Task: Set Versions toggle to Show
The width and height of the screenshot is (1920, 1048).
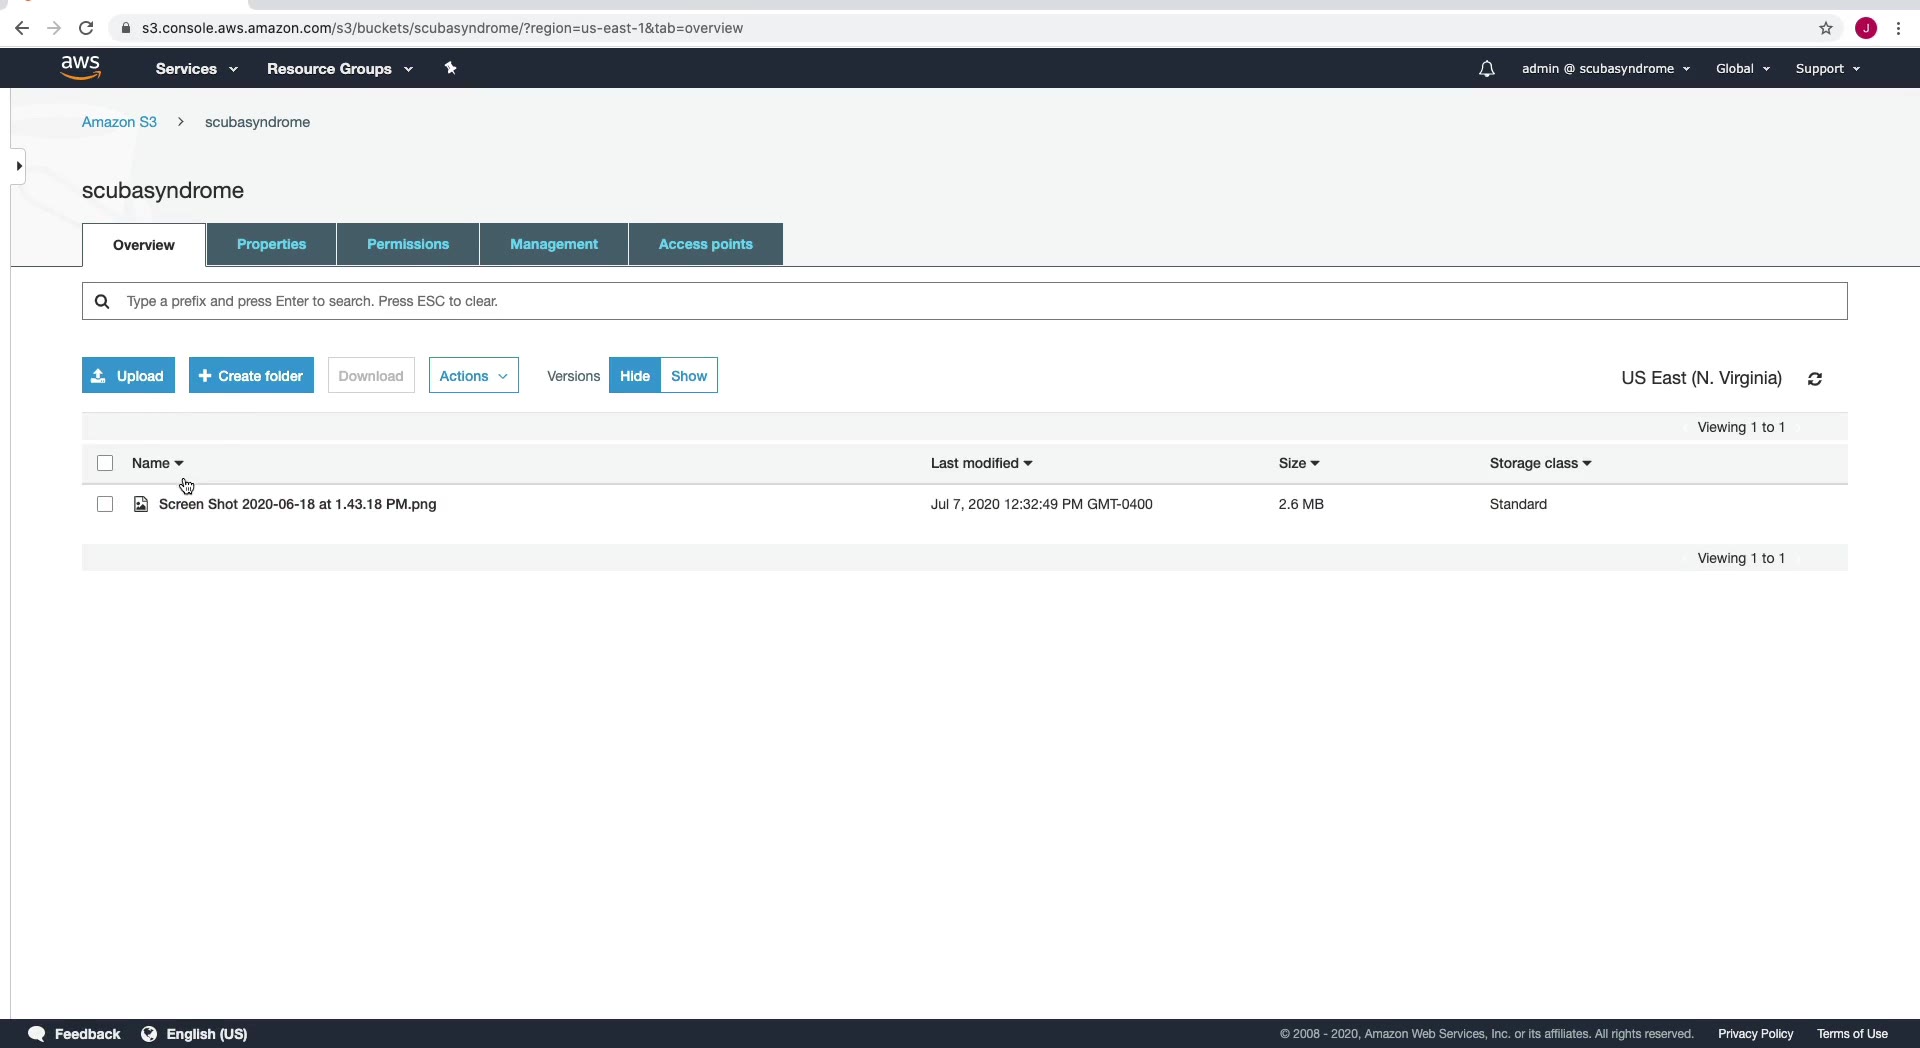Action: click(x=689, y=376)
